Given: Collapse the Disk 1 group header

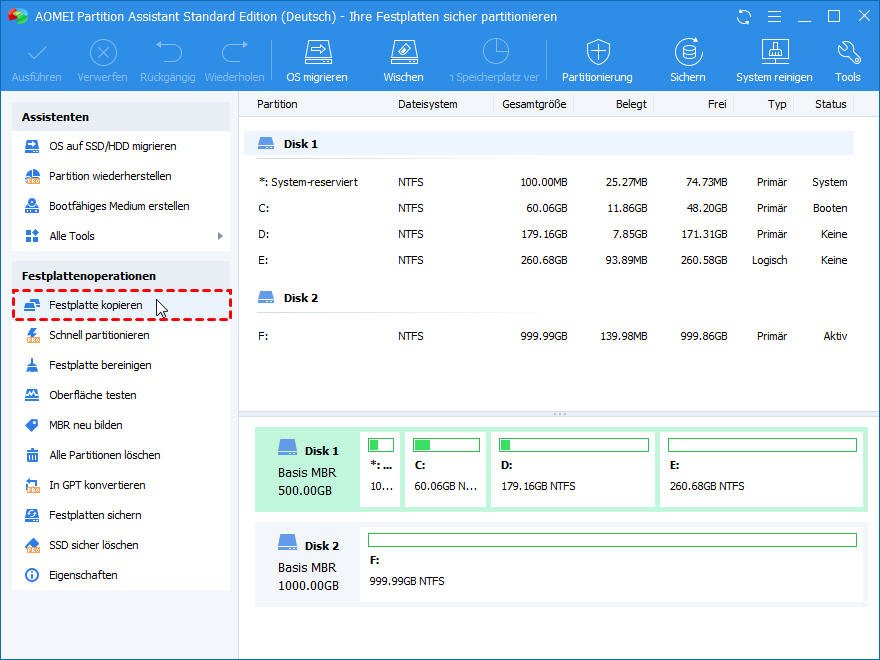Looking at the screenshot, I should [300, 144].
